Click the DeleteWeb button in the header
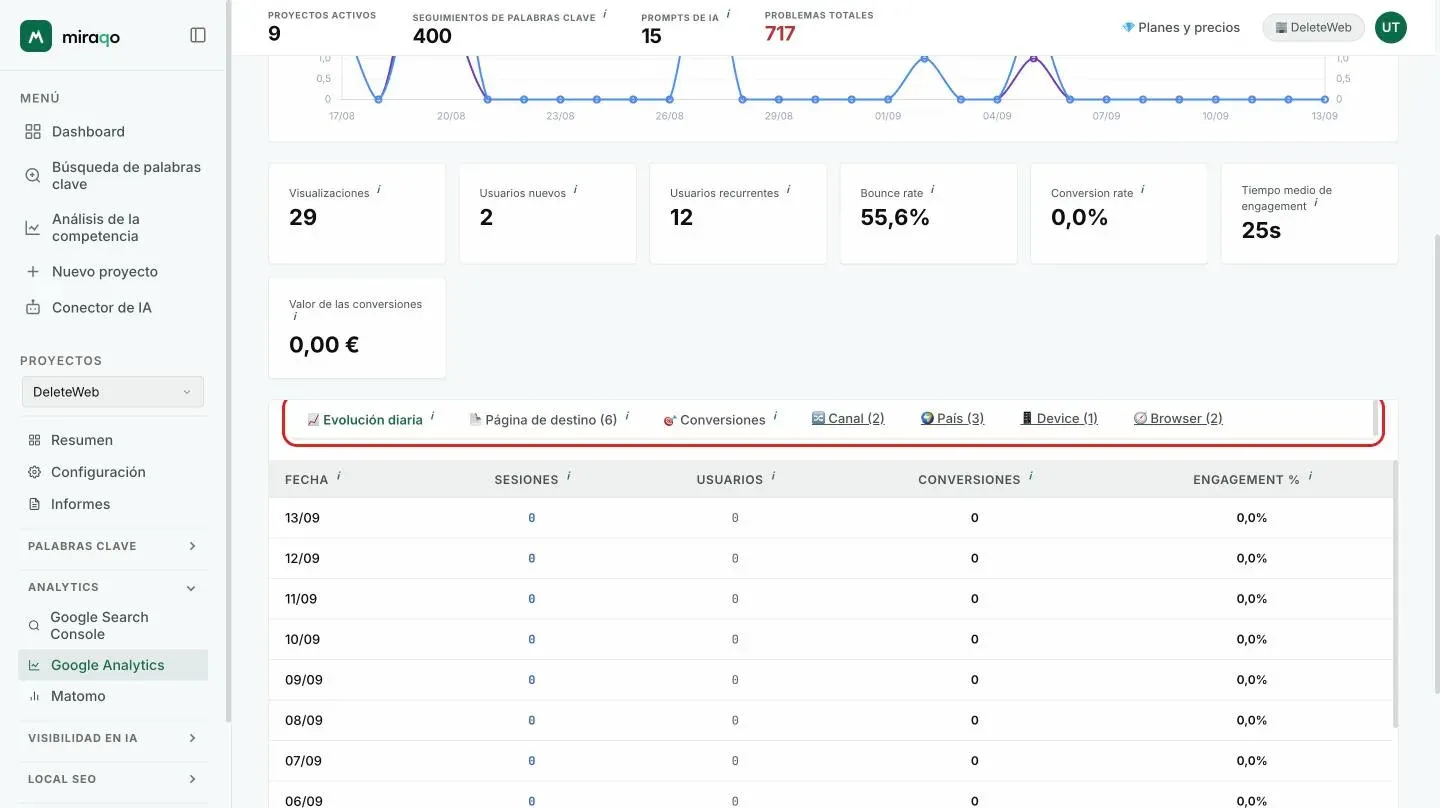Screen dimensions: 1440x808 [x=1314, y=28]
